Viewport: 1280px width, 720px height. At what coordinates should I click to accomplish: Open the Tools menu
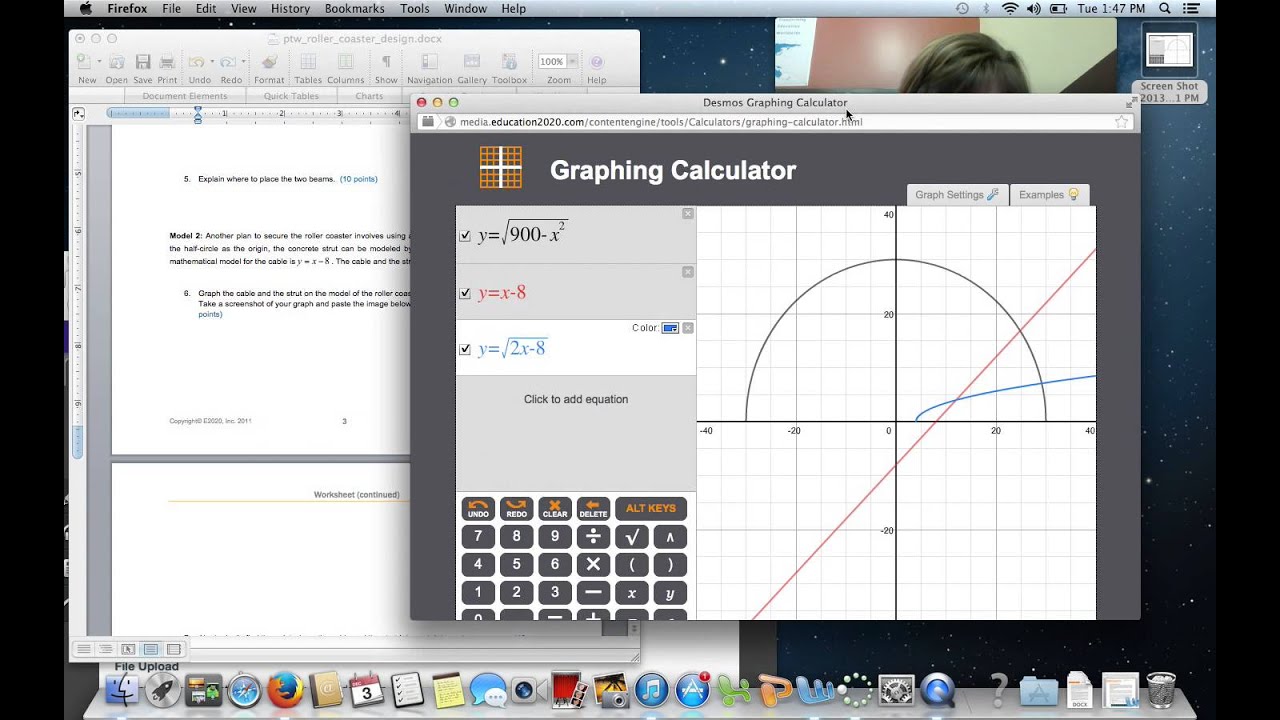point(414,8)
